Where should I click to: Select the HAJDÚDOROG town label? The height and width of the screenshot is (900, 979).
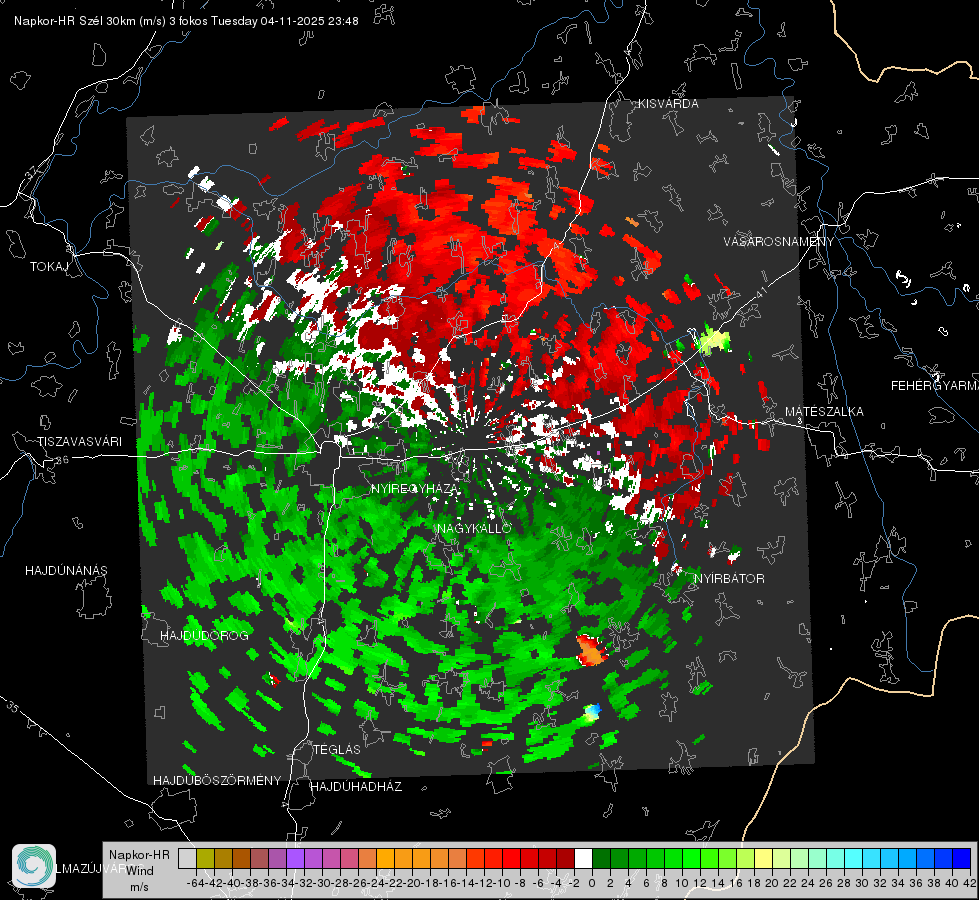pyautogui.click(x=204, y=636)
